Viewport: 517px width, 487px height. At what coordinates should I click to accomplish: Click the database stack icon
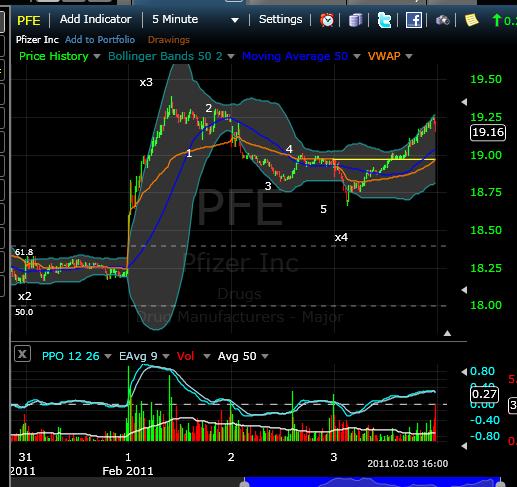pos(355,20)
